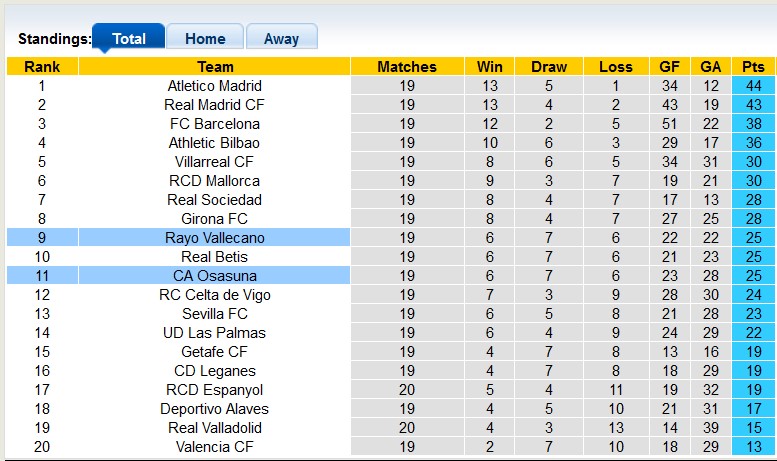777x461 pixels.
Task: Select the highlighted CA Osasuna row
Action: [x=215, y=276]
